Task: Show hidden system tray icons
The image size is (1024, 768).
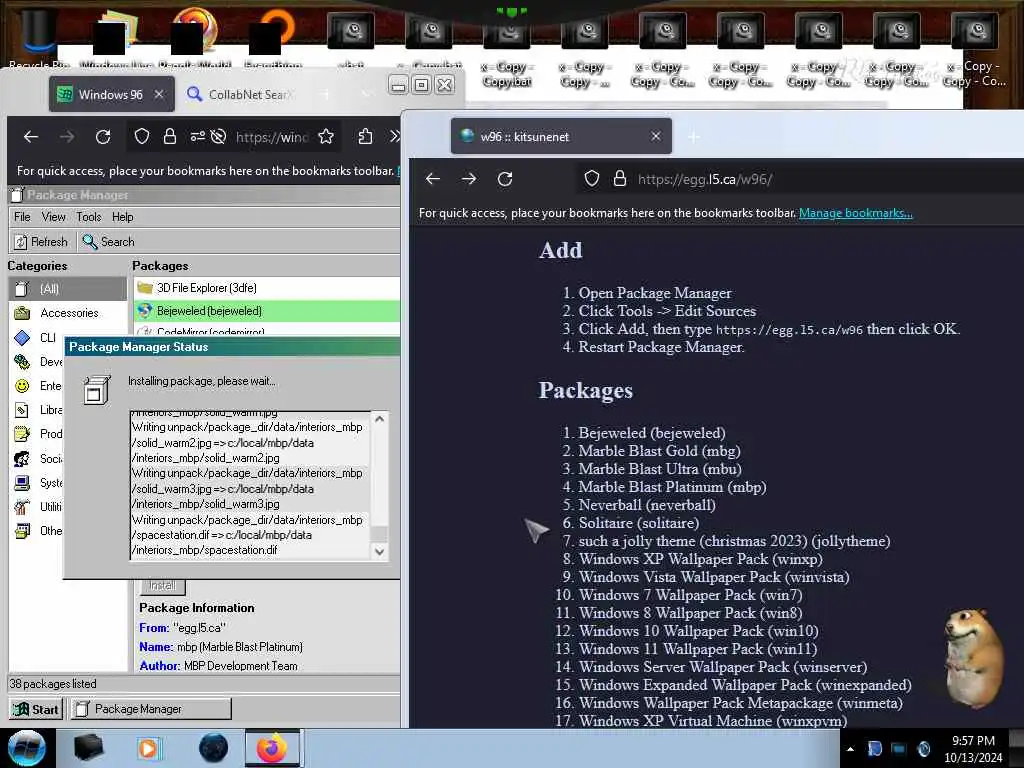Action: (x=850, y=749)
